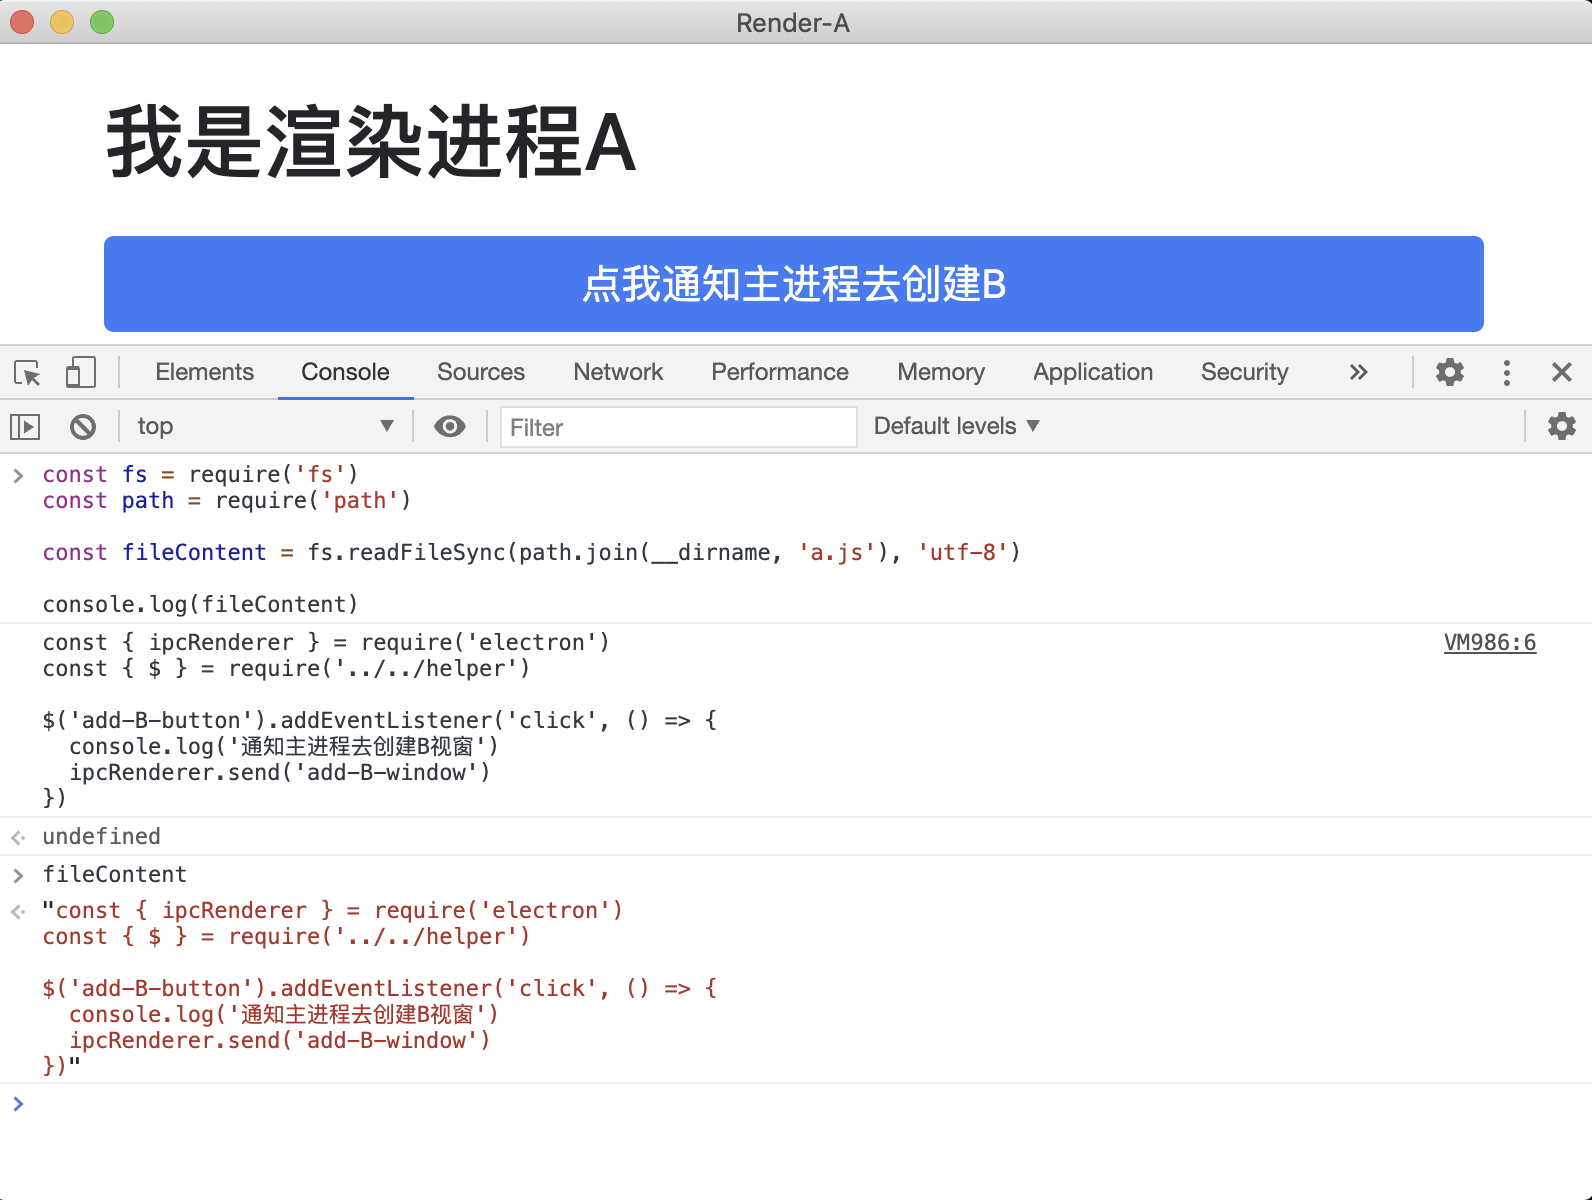
Task: Switch to the Memory tab
Action: point(941,372)
